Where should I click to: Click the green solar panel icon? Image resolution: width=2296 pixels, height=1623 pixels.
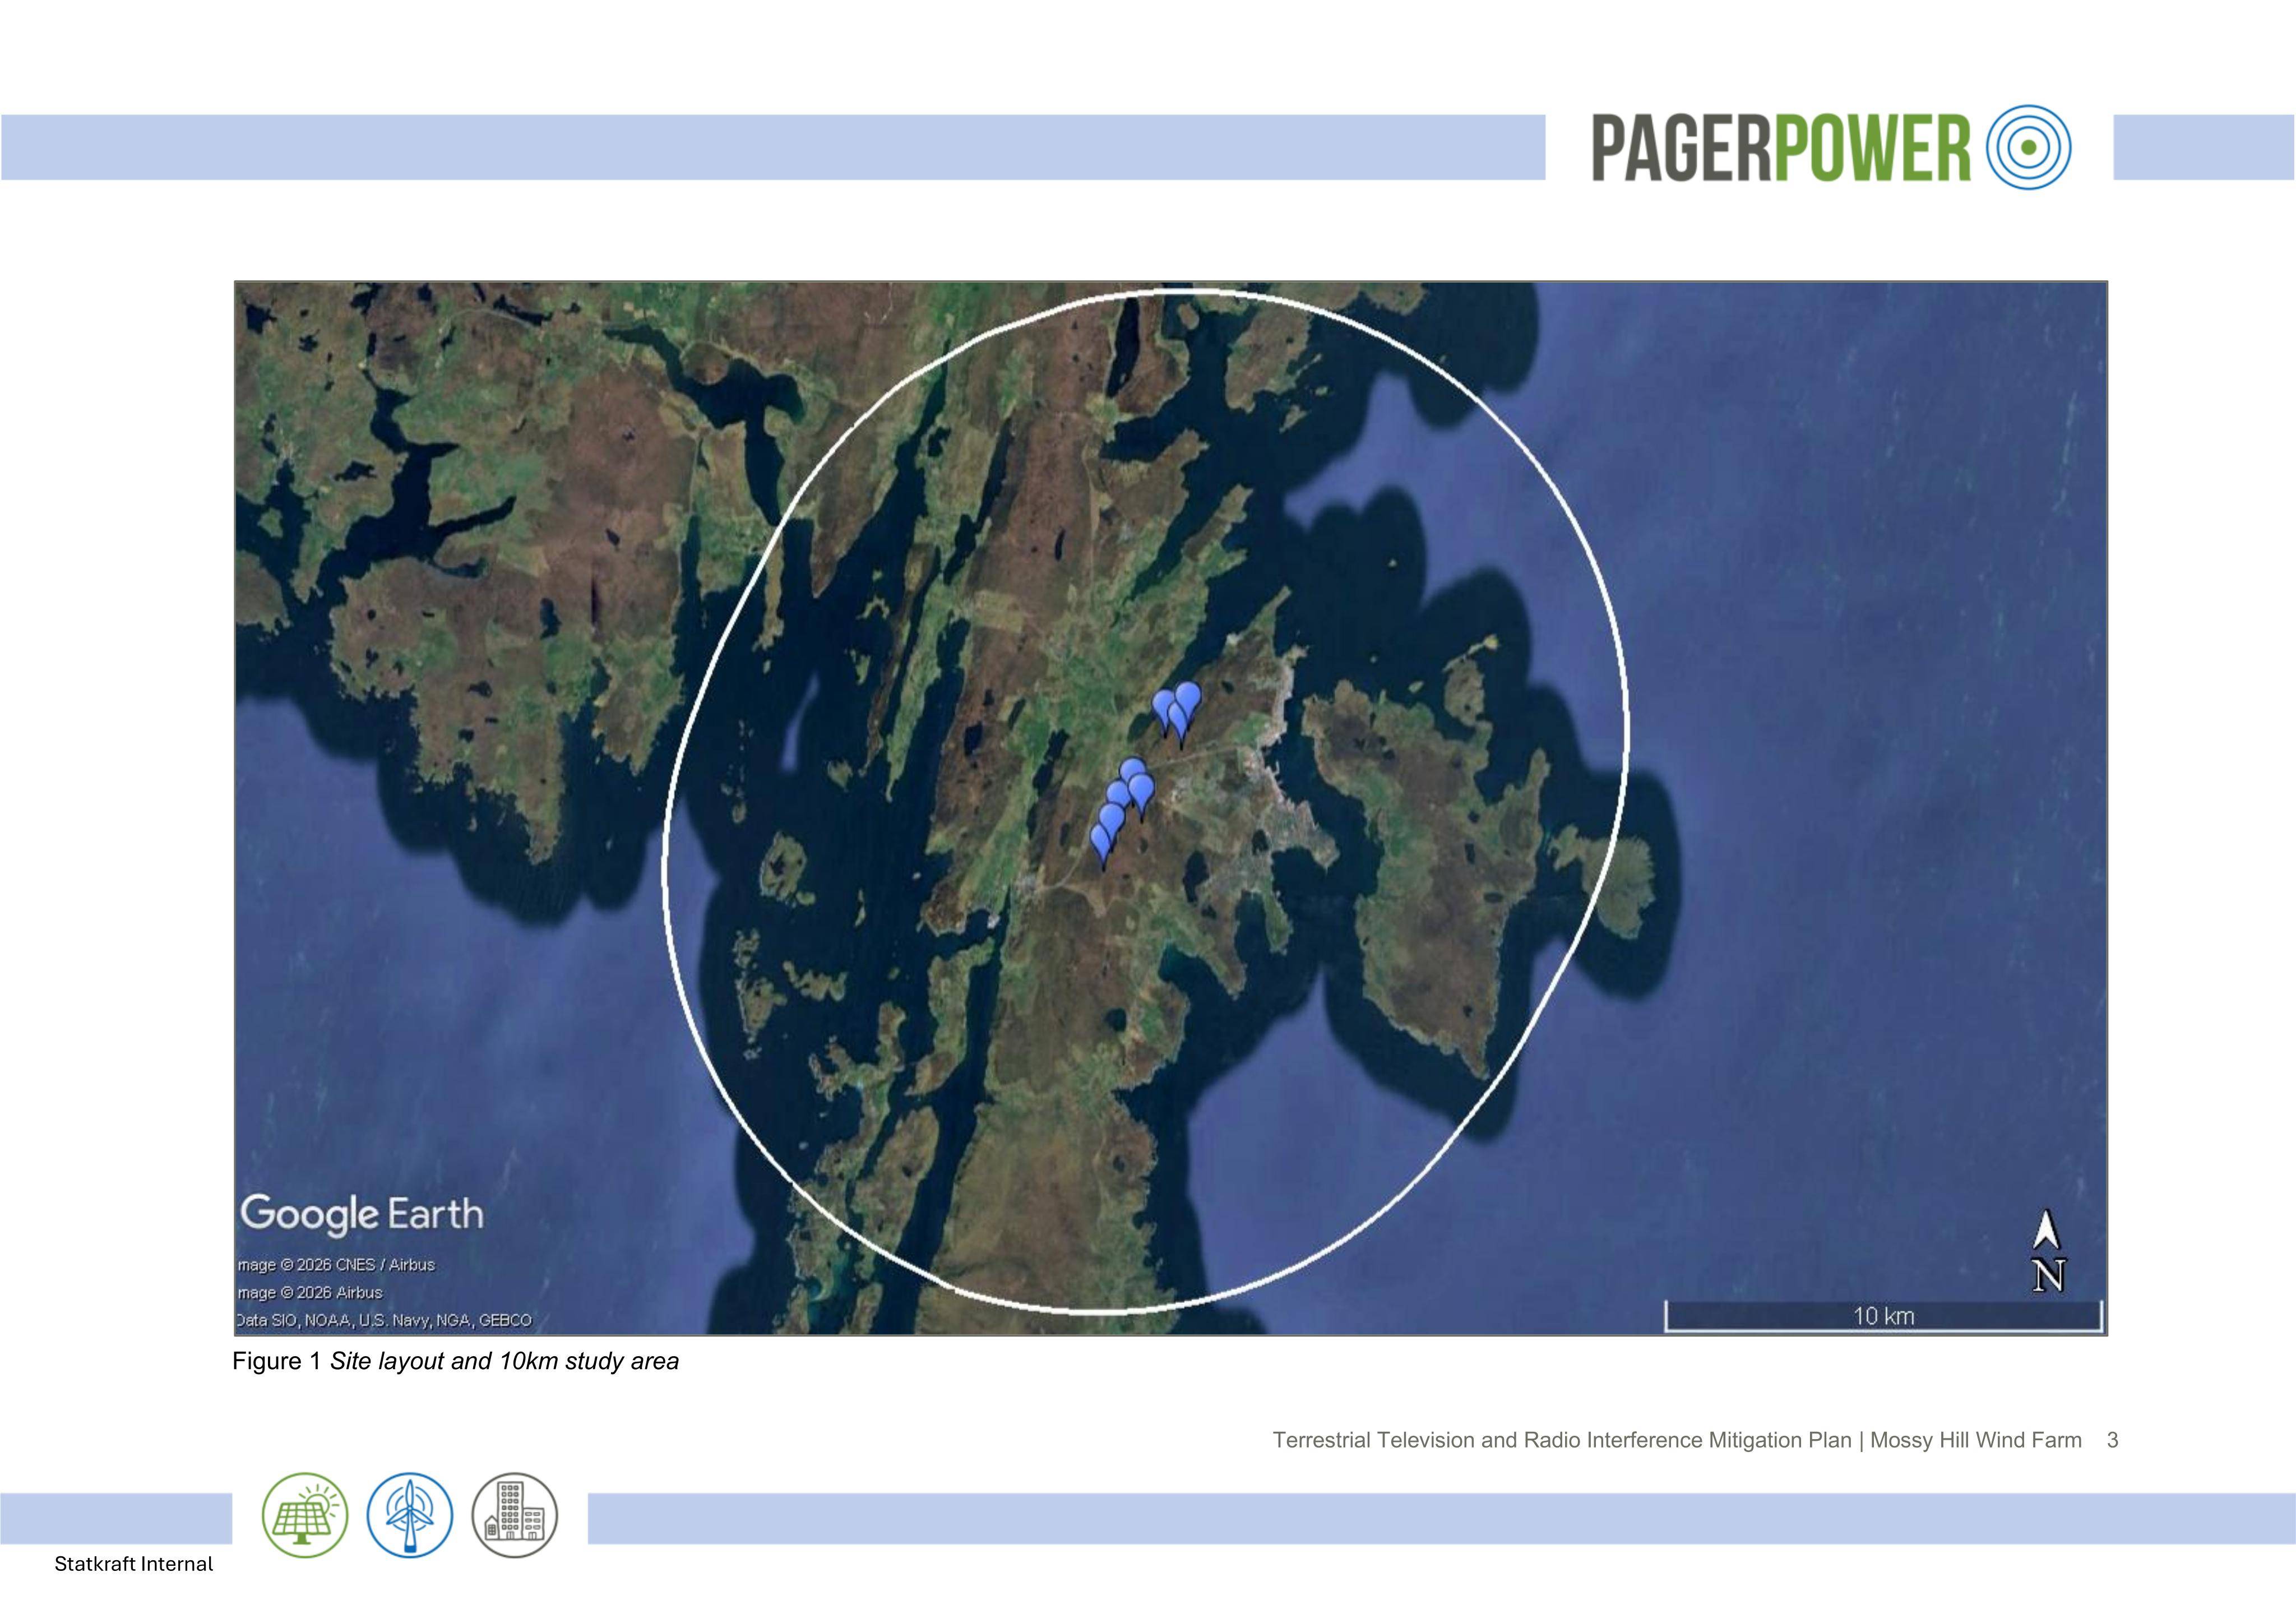point(305,1515)
